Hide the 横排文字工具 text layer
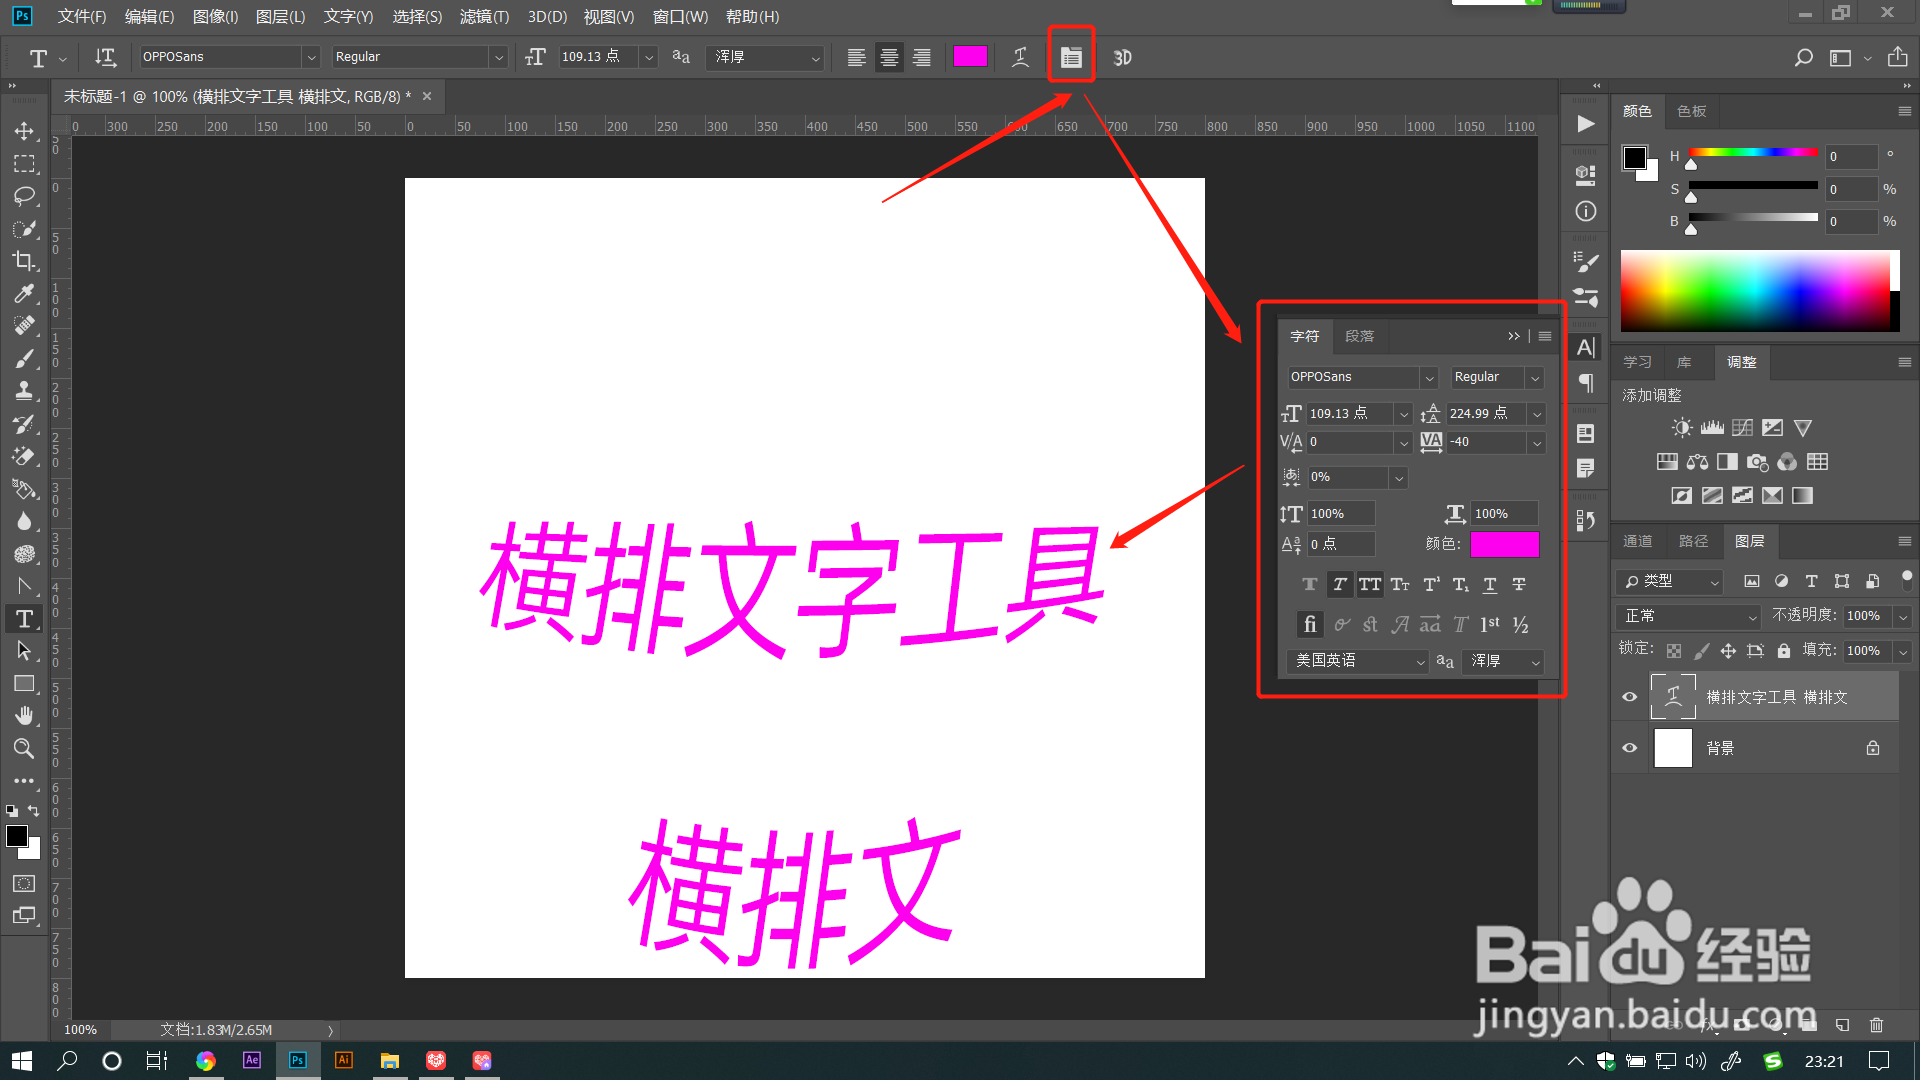 point(1629,697)
